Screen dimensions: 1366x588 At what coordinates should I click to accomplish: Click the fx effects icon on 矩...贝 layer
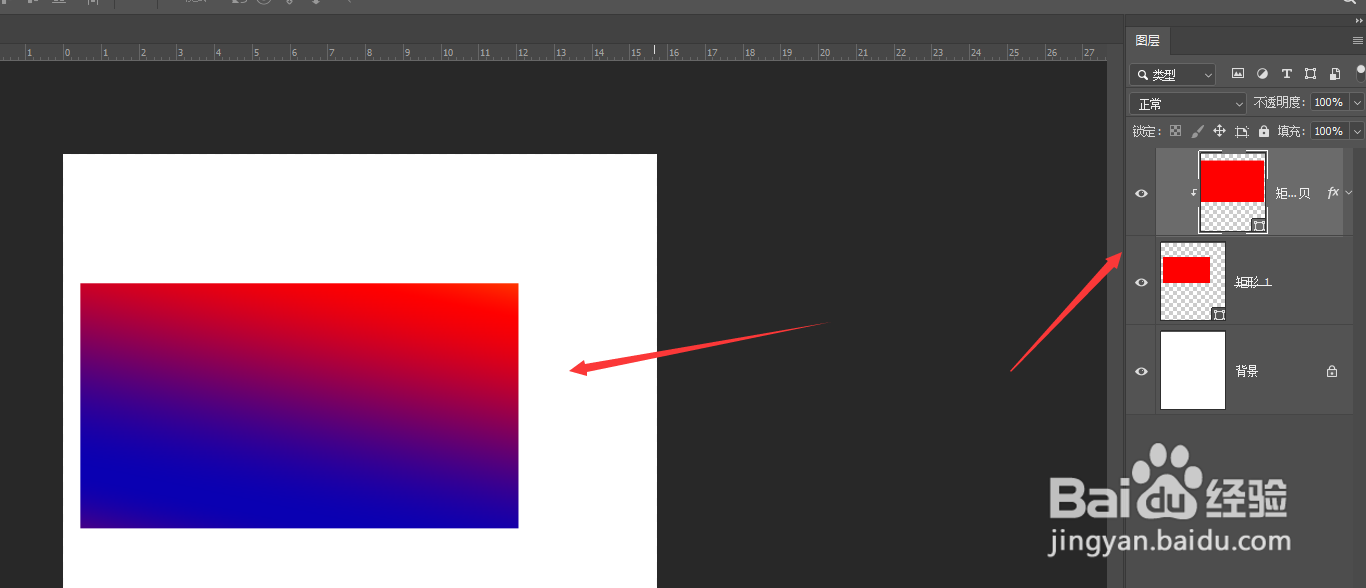(x=1333, y=193)
